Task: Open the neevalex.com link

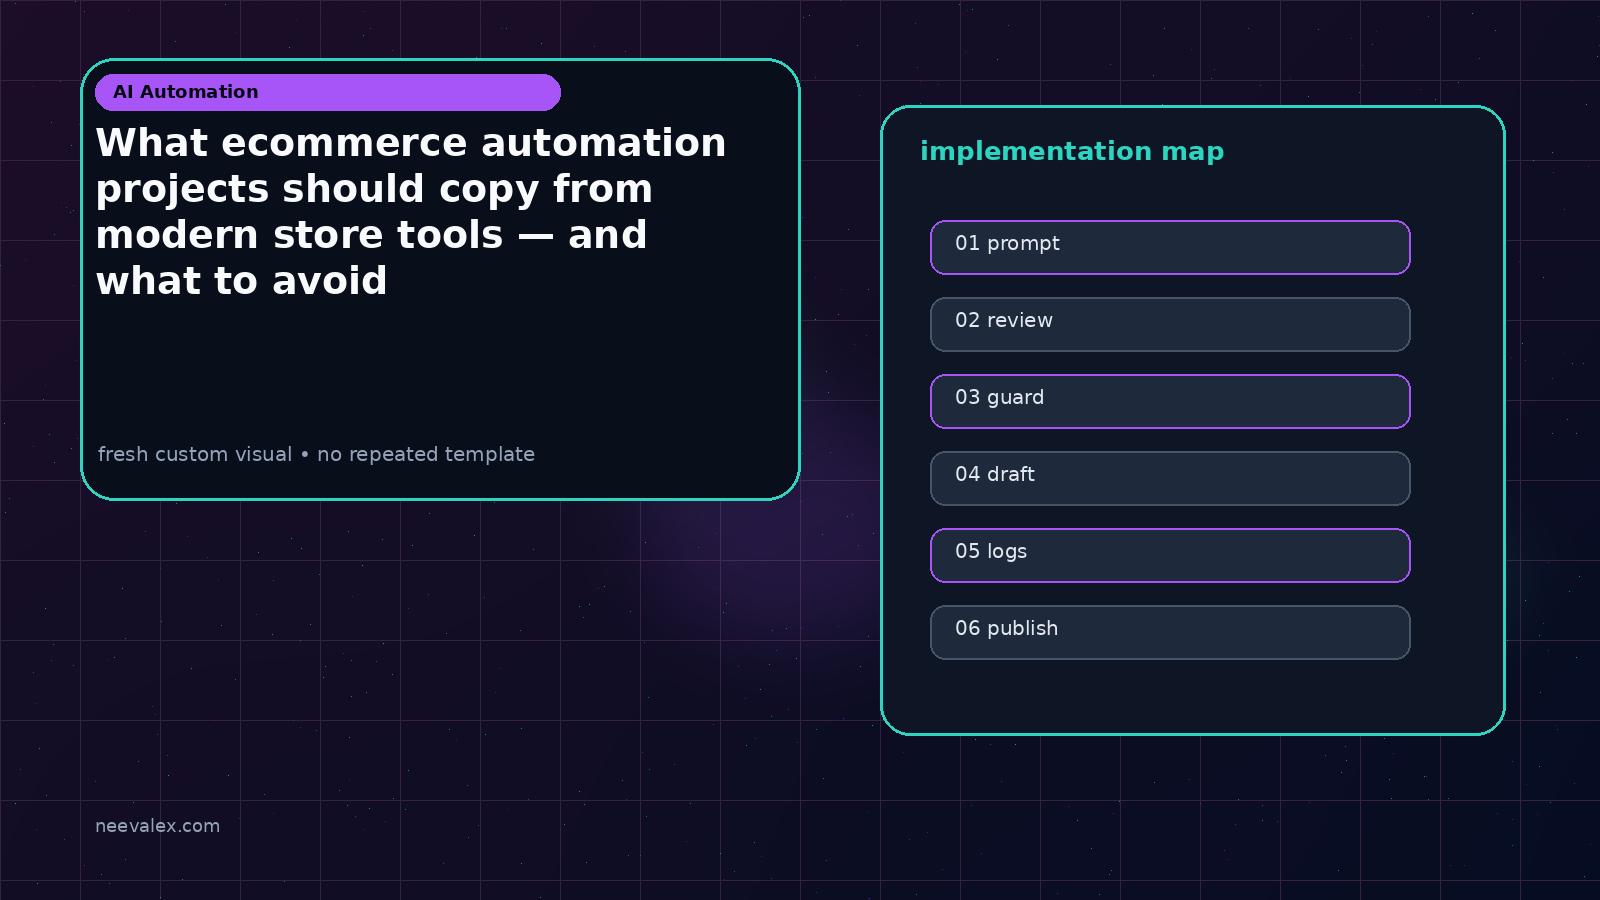Action: 157,826
